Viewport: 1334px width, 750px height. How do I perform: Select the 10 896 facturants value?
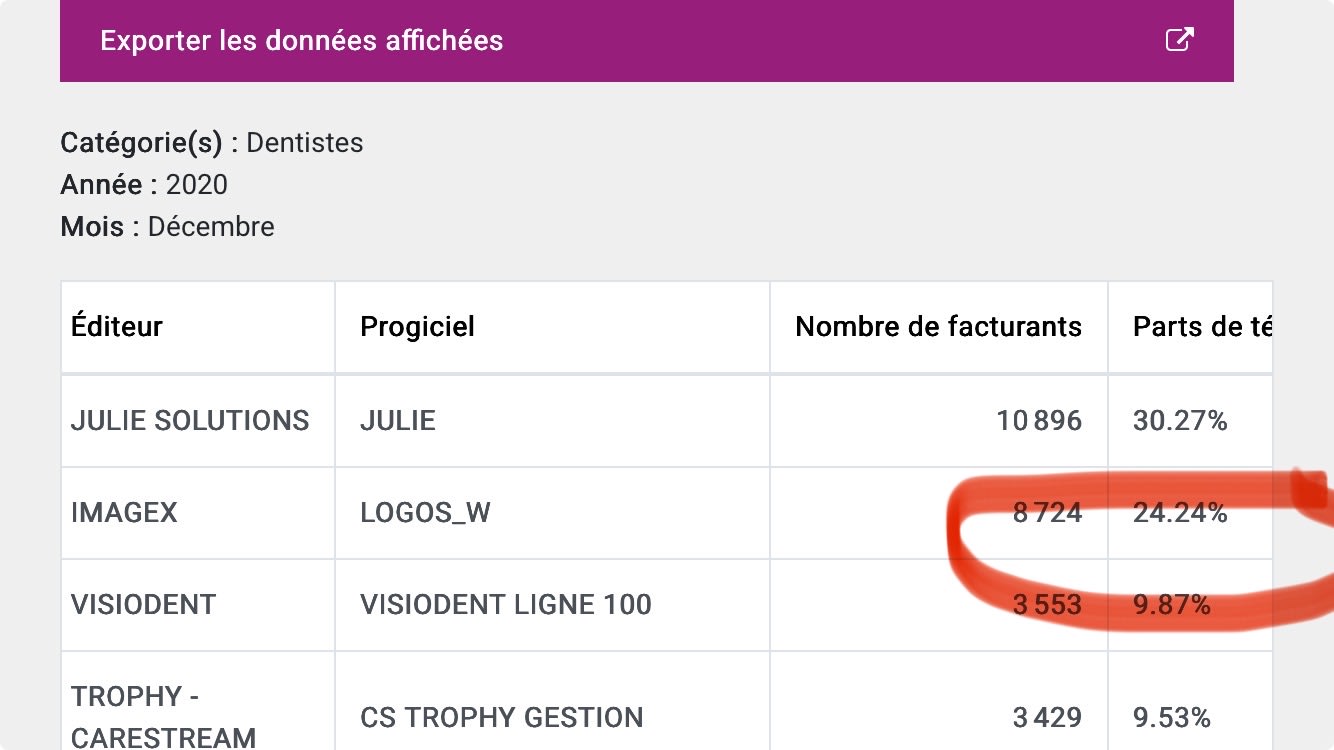tap(1039, 420)
